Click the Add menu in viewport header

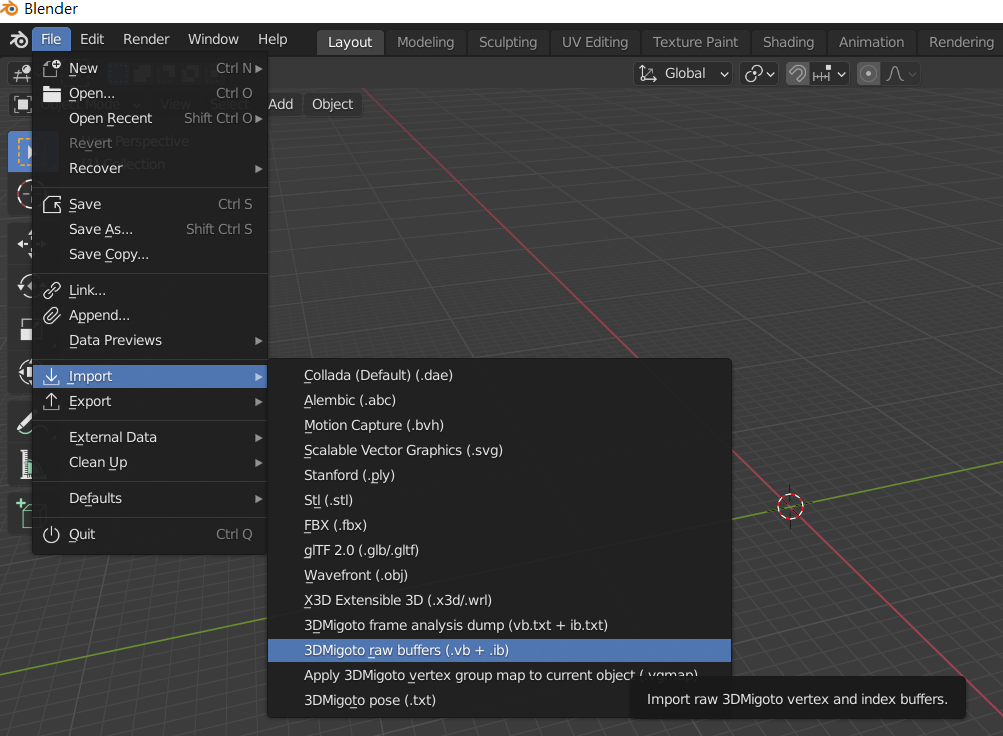tap(281, 104)
